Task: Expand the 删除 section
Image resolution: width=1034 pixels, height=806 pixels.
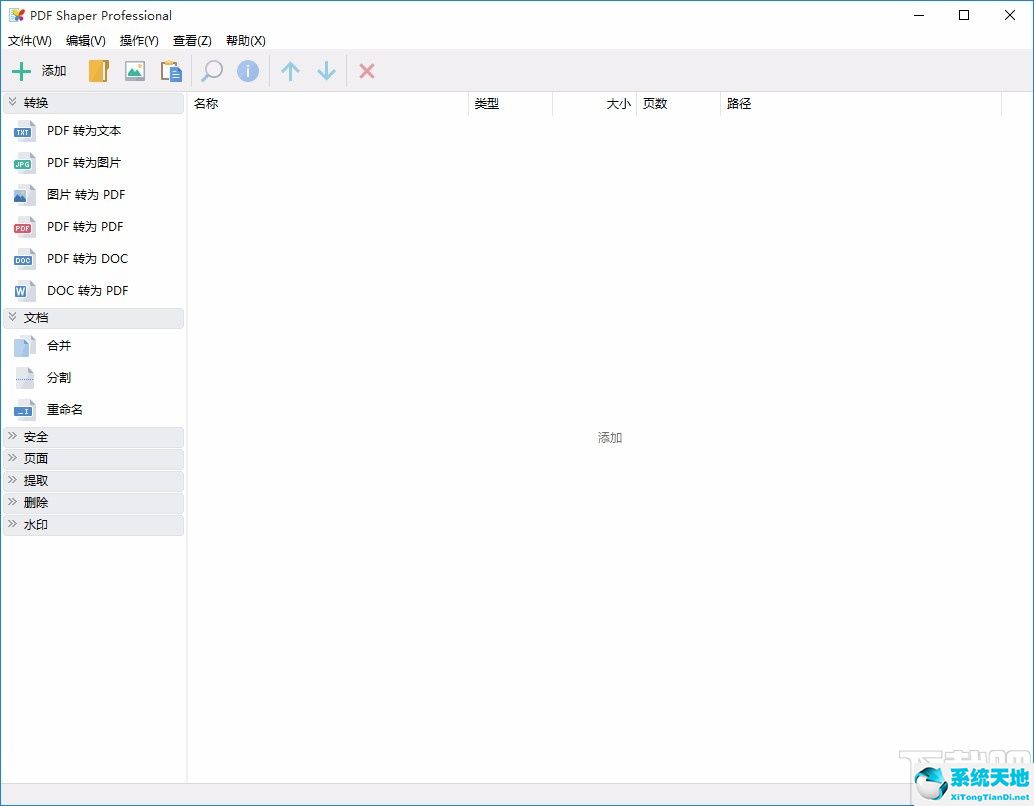Action: point(93,503)
